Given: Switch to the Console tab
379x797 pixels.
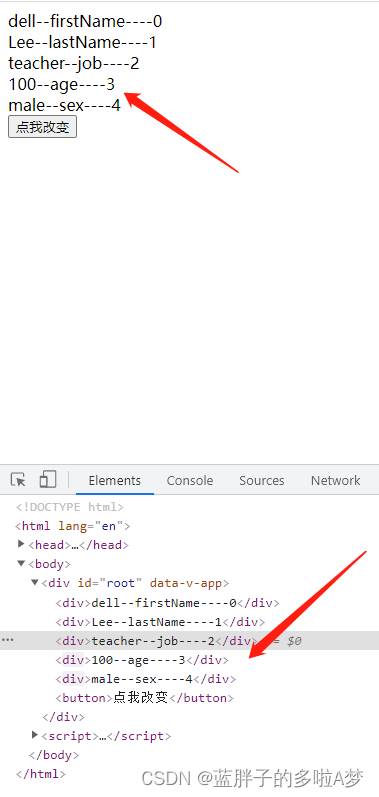Looking at the screenshot, I should click(190, 480).
